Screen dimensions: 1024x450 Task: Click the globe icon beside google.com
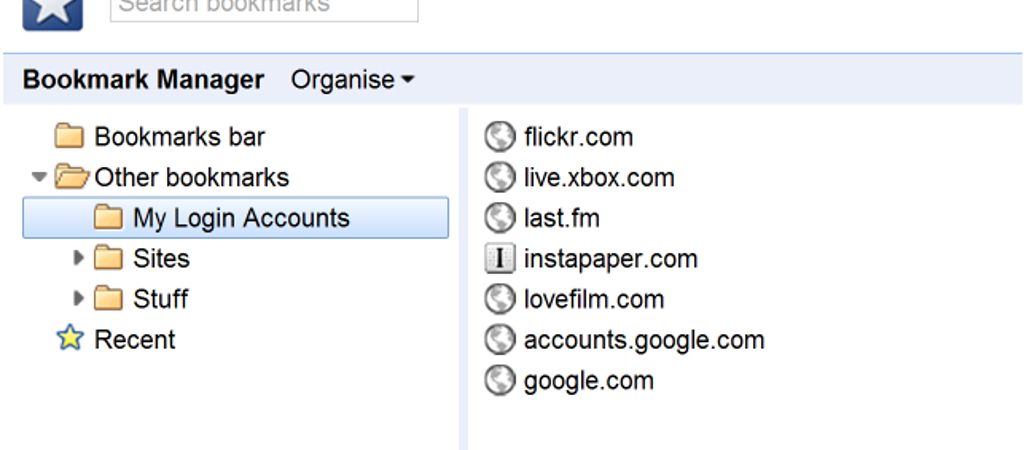500,380
